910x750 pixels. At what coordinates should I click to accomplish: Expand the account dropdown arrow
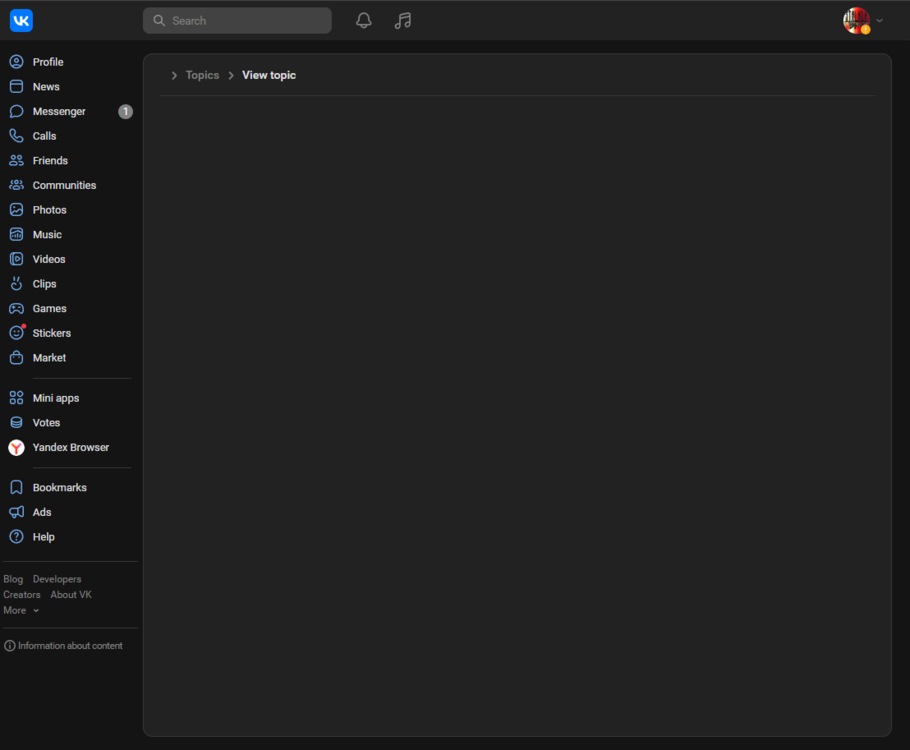coord(880,21)
